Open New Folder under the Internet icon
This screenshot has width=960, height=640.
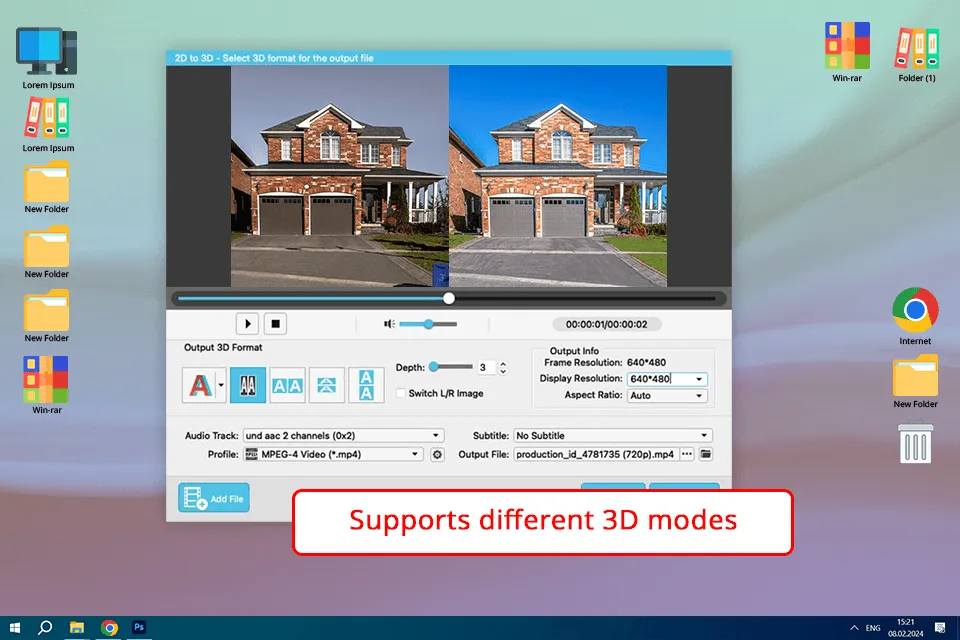click(x=915, y=382)
